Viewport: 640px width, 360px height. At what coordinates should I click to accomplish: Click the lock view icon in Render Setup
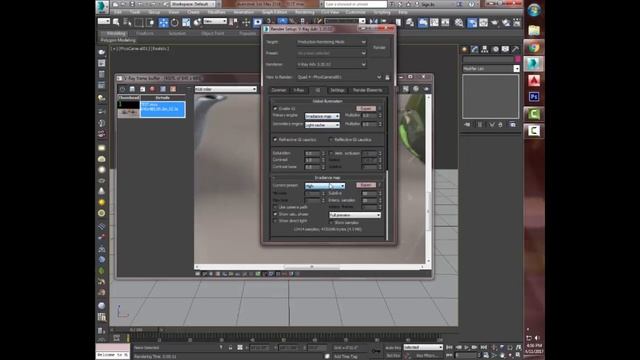(387, 77)
